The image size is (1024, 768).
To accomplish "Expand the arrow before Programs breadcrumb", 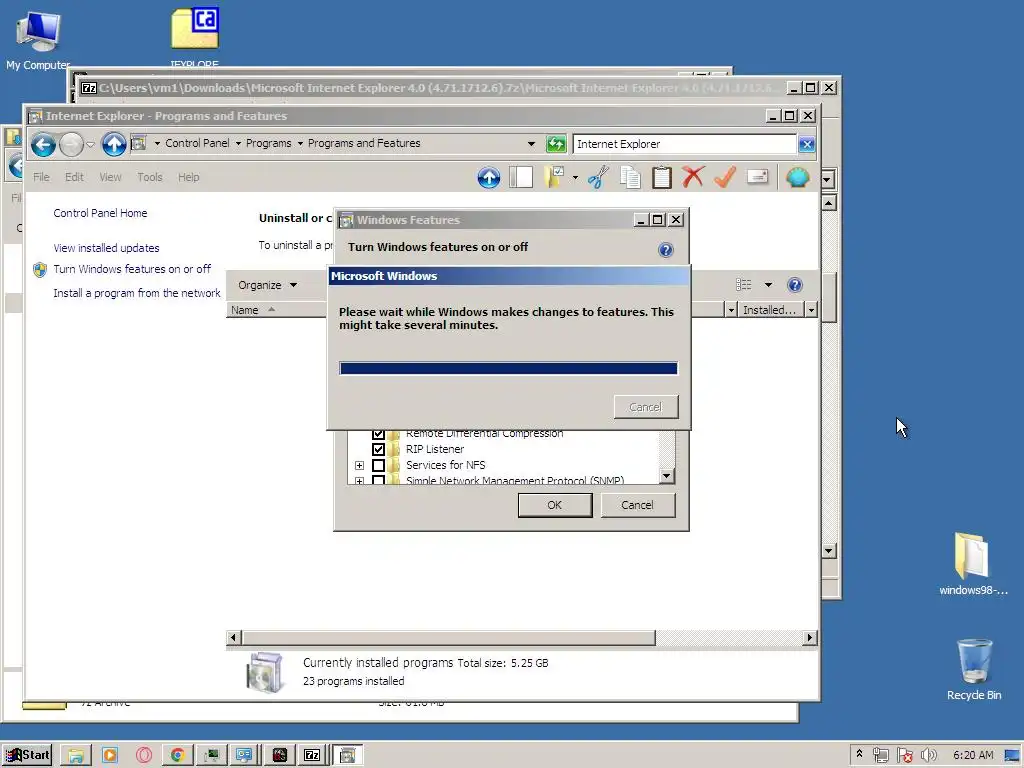I will (238, 143).
